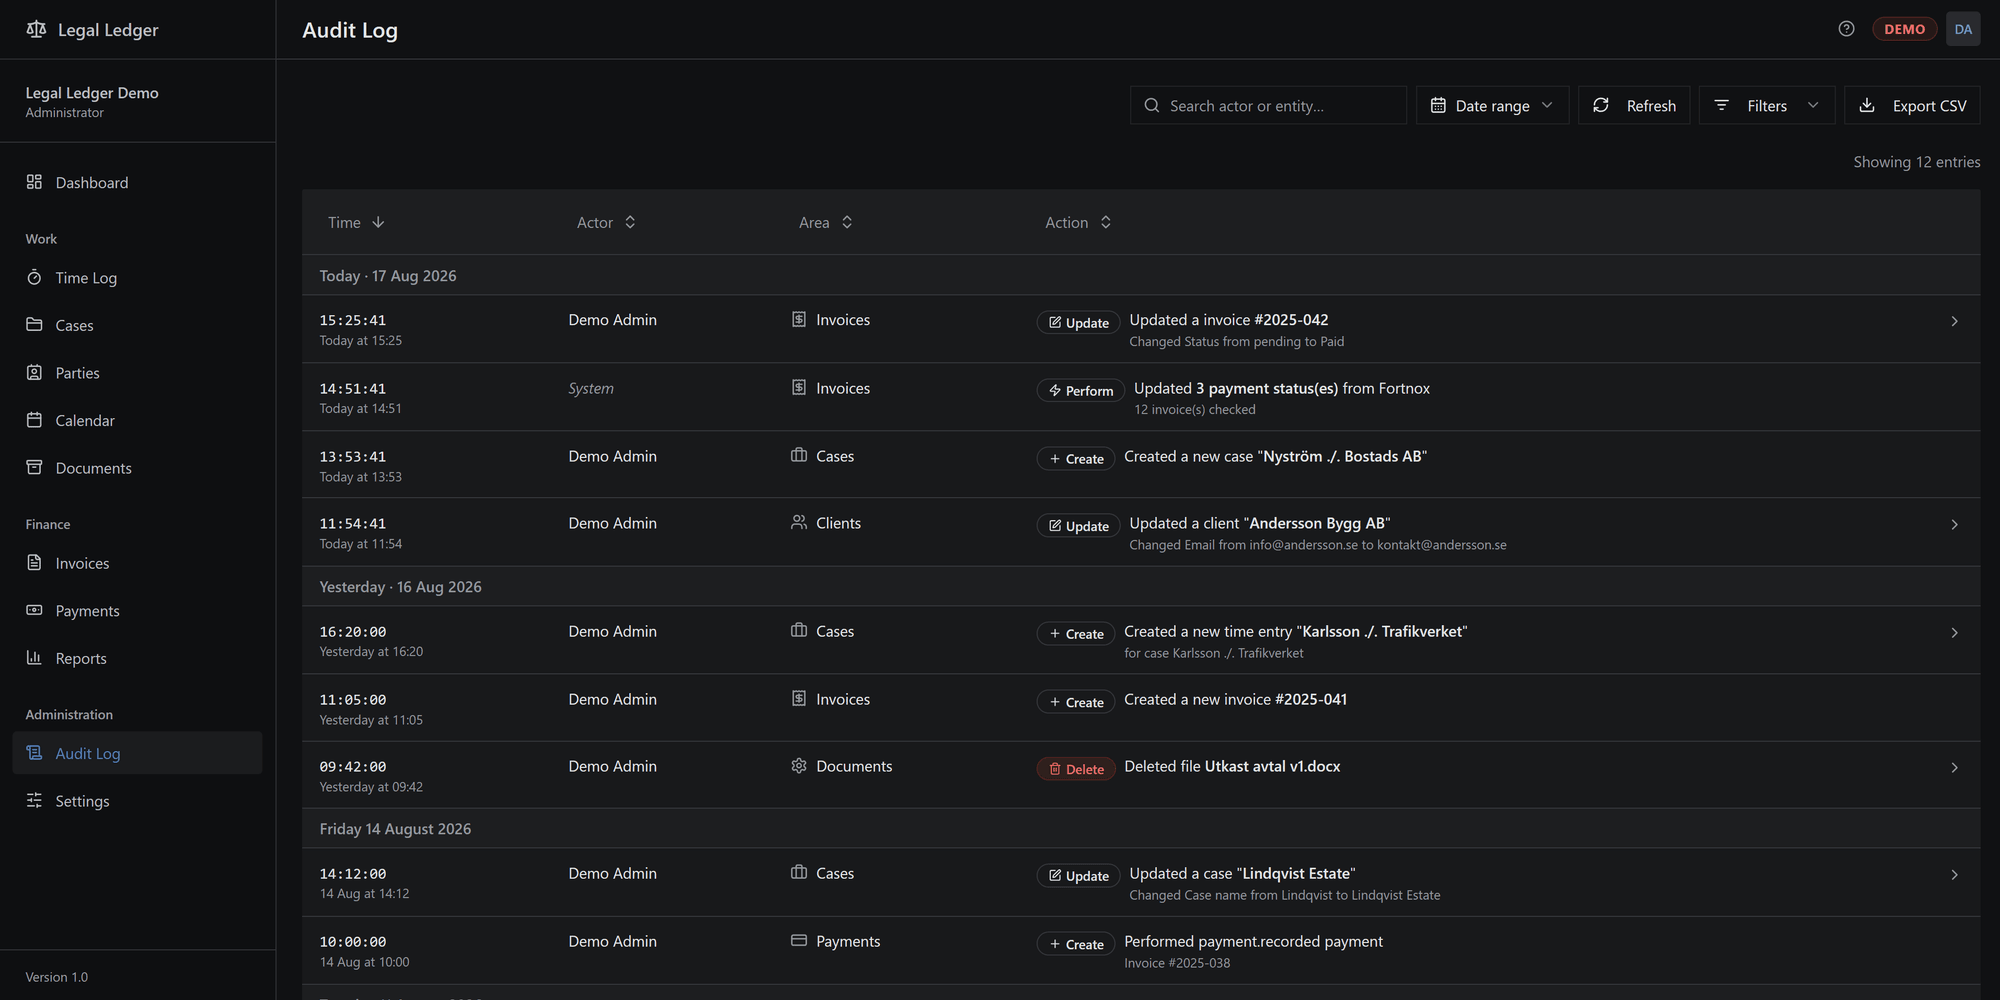
Task: Expand the Utkast avtal v1.docx deletion chevron
Action: coord(1954,767)
